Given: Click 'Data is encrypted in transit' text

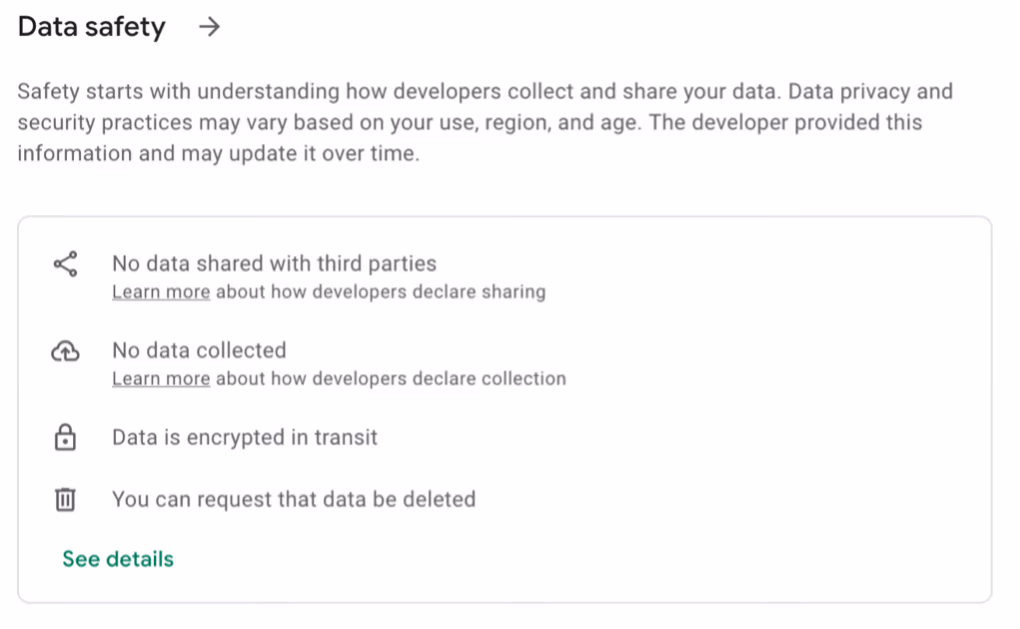Looking at the screenshot, I should (244, 437).
